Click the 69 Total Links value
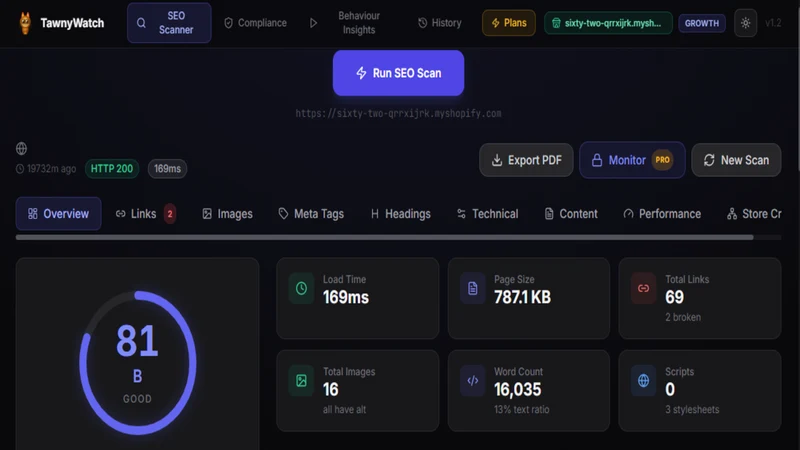Screen dimensions: 800x450 pos(674,297)
